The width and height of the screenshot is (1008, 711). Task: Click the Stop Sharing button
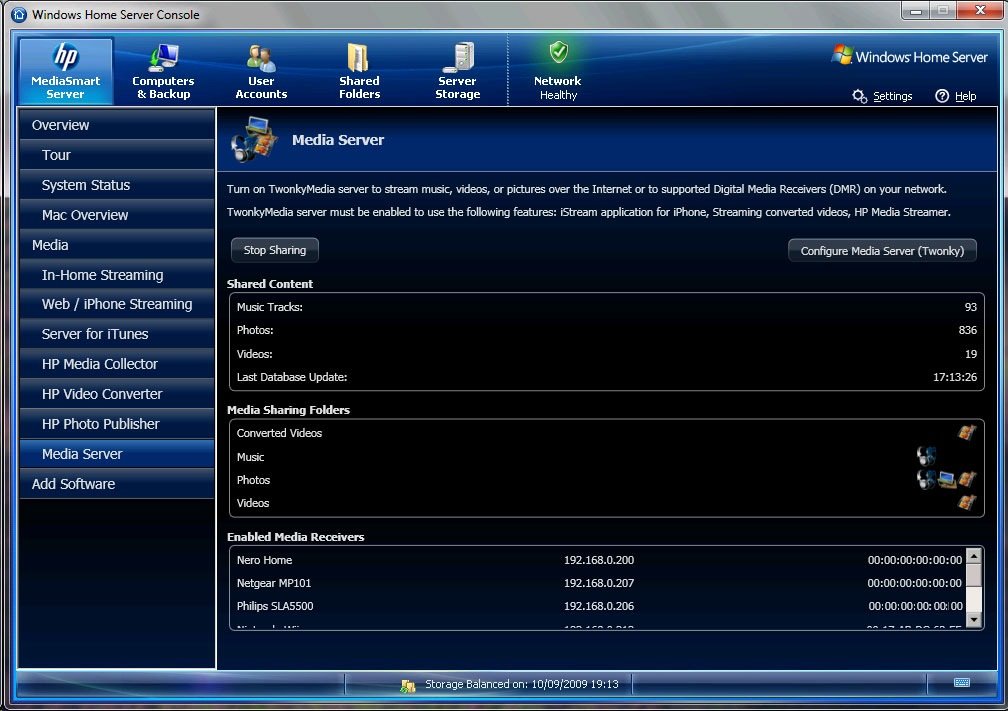click(274, 250)
